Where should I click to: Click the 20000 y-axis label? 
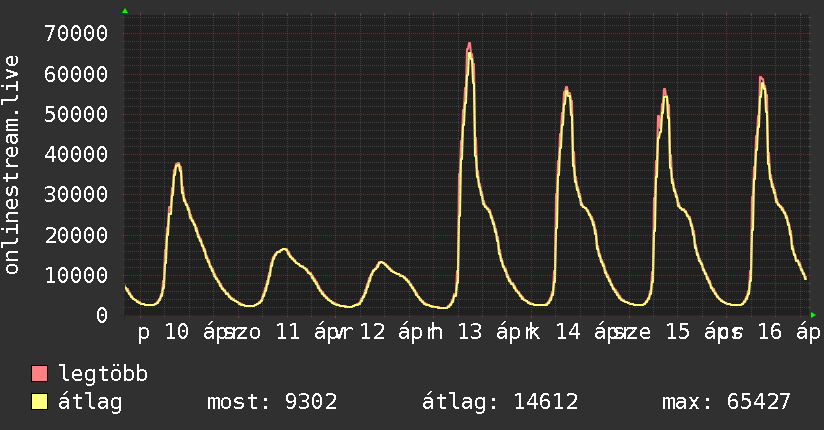point(76,235)
